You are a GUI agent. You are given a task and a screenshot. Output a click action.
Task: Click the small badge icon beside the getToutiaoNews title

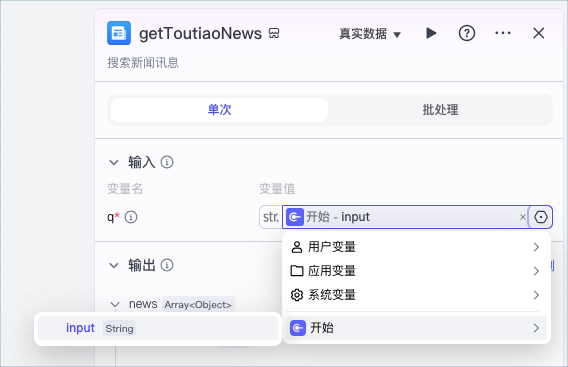tap(274, 33)
